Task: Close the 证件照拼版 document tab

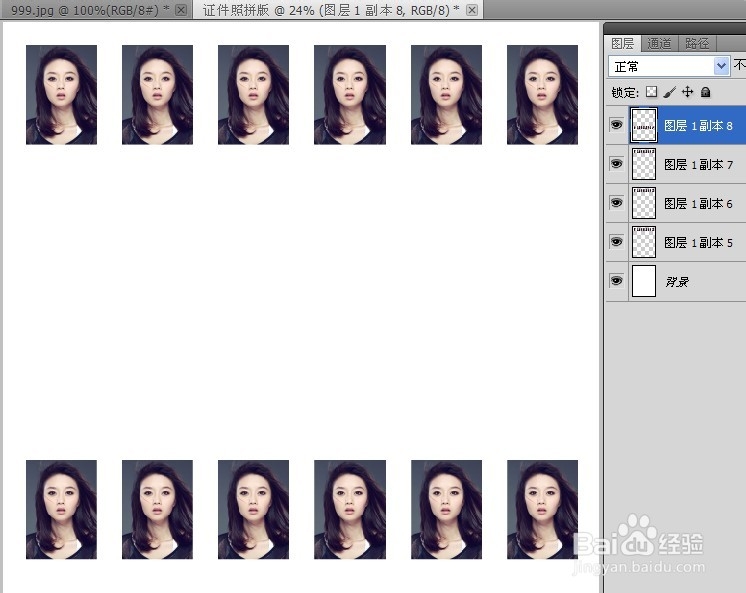Action: (x=472, y=10)
